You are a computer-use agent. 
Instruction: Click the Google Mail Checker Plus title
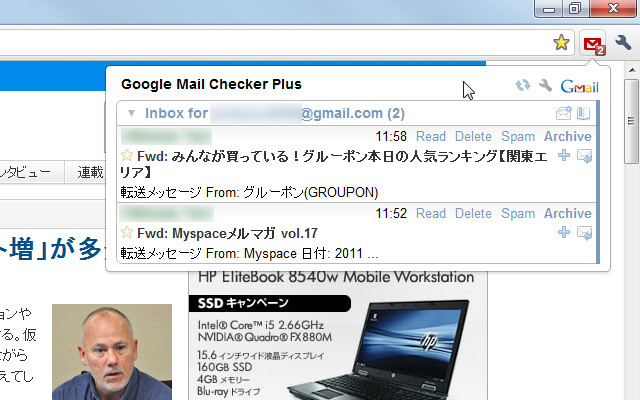tap(211, 84)
